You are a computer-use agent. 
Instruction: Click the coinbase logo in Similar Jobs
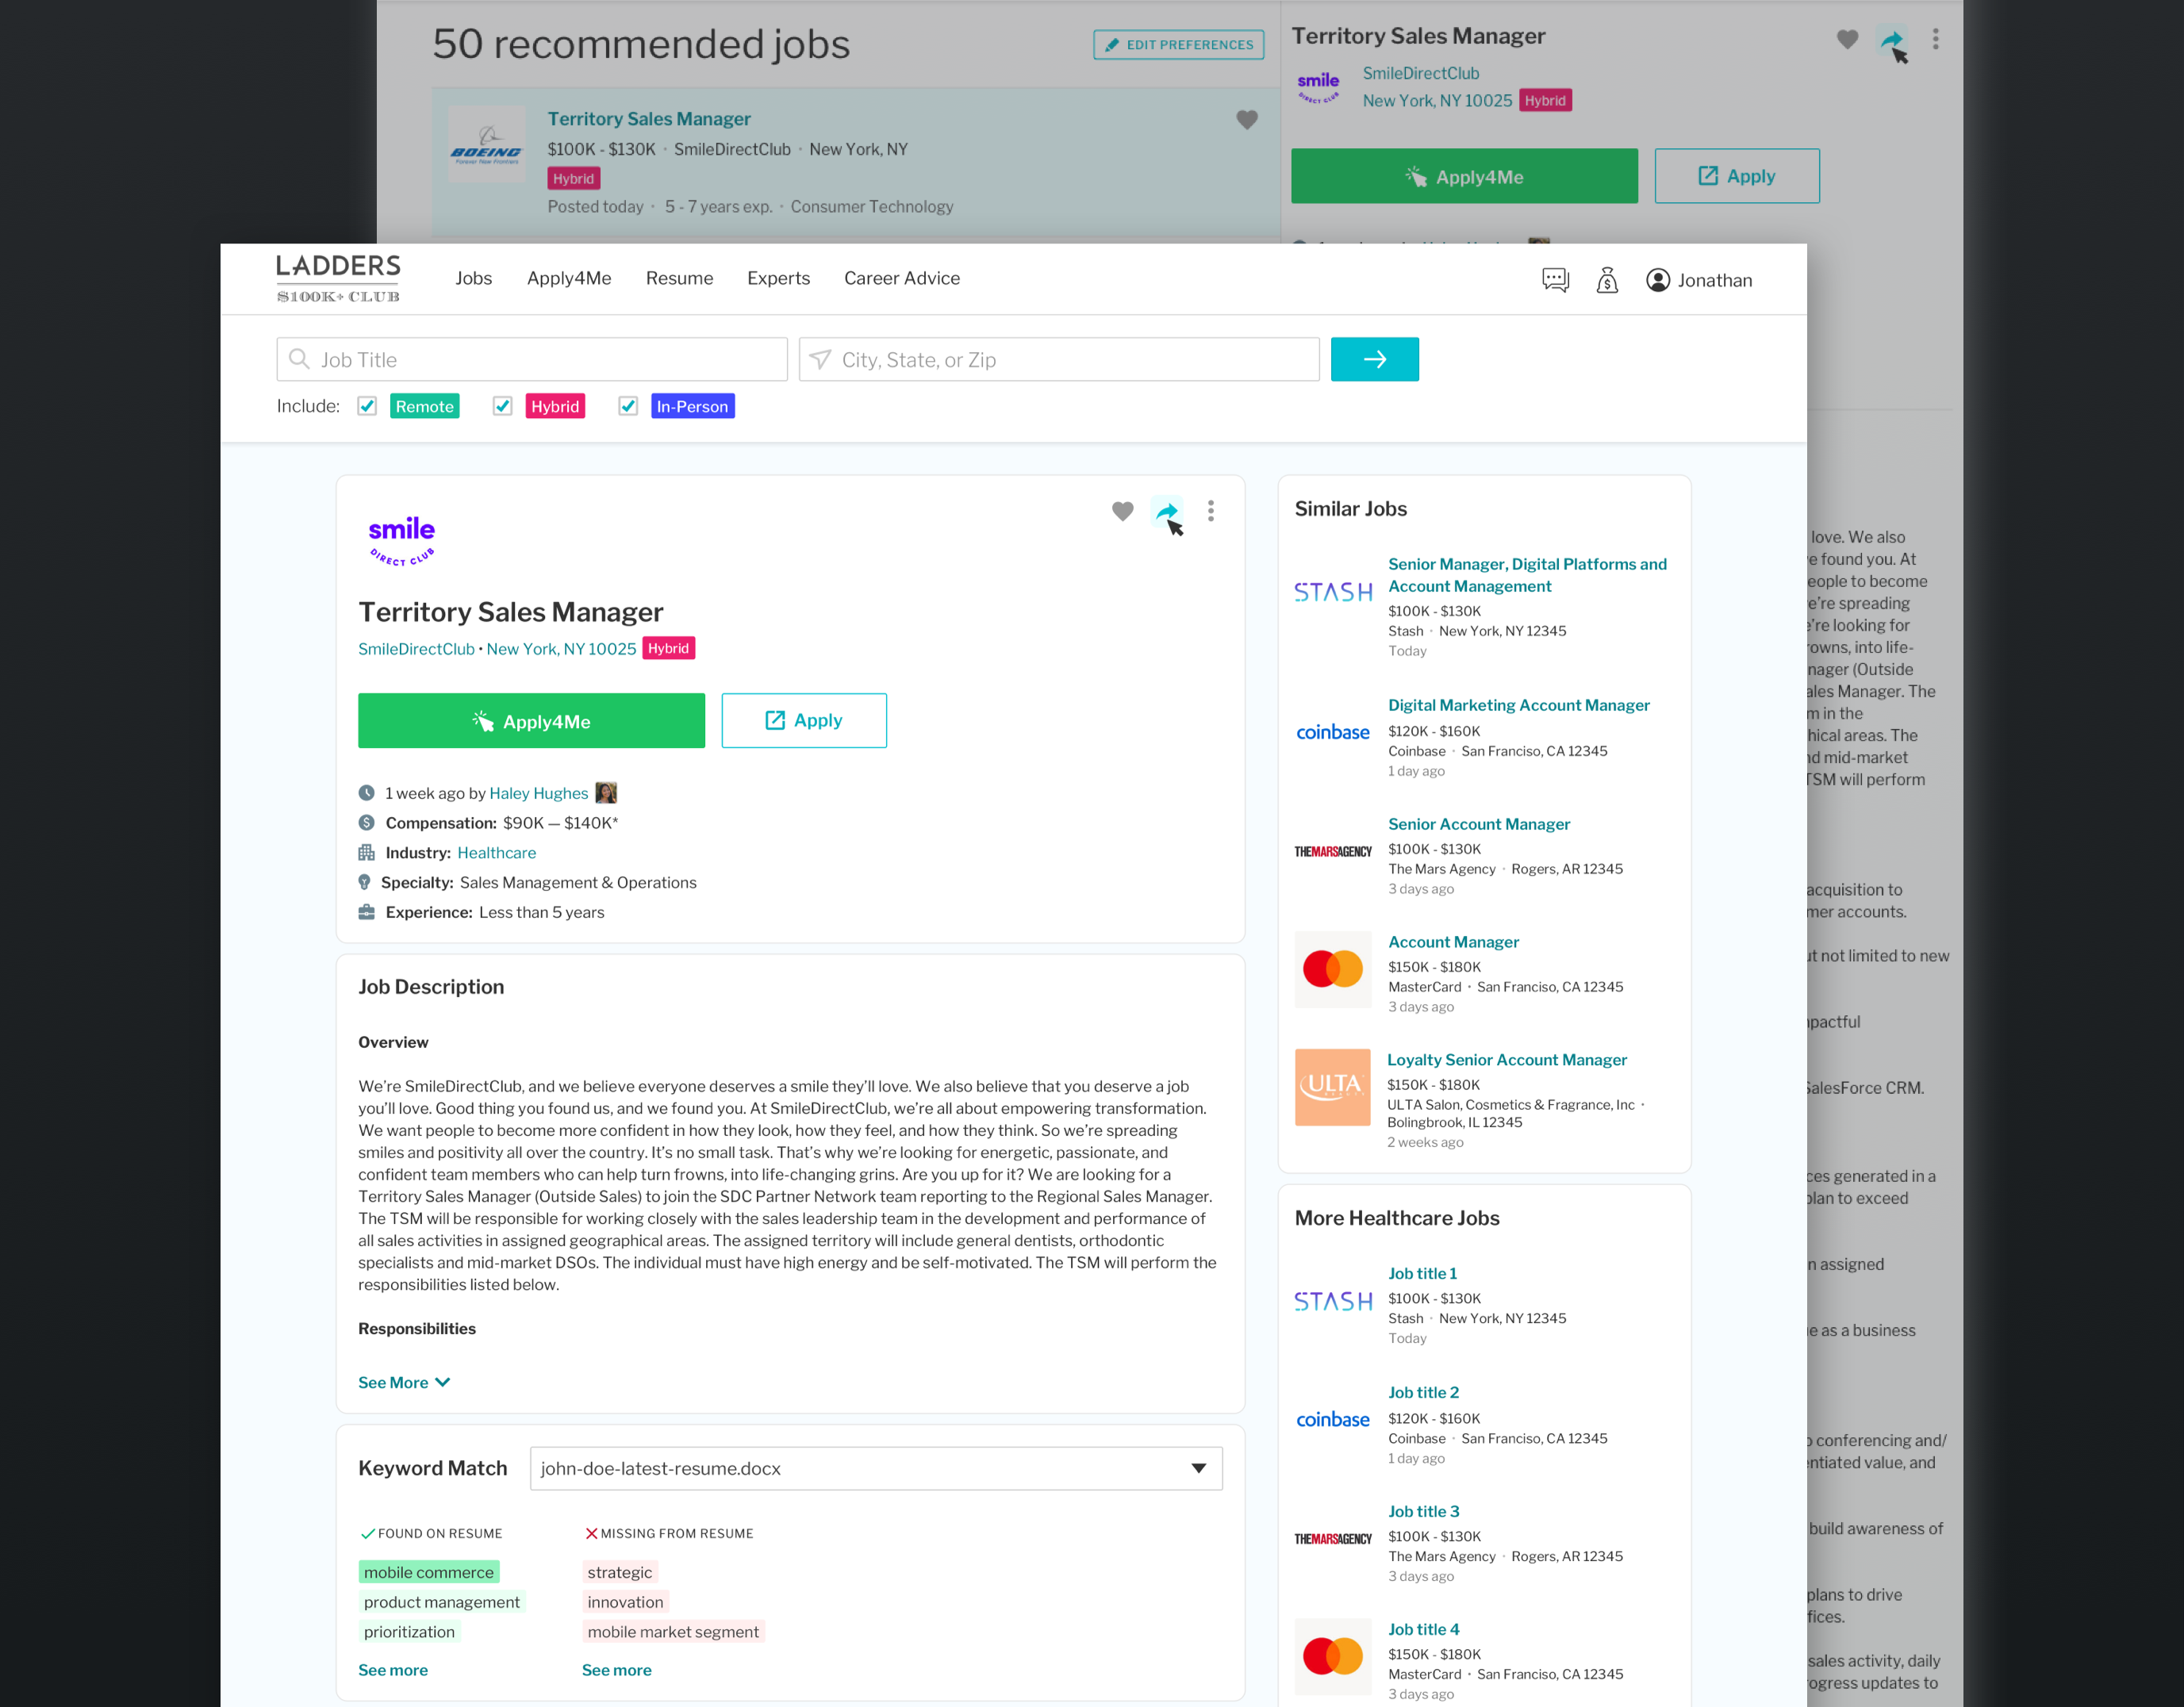1332,732
